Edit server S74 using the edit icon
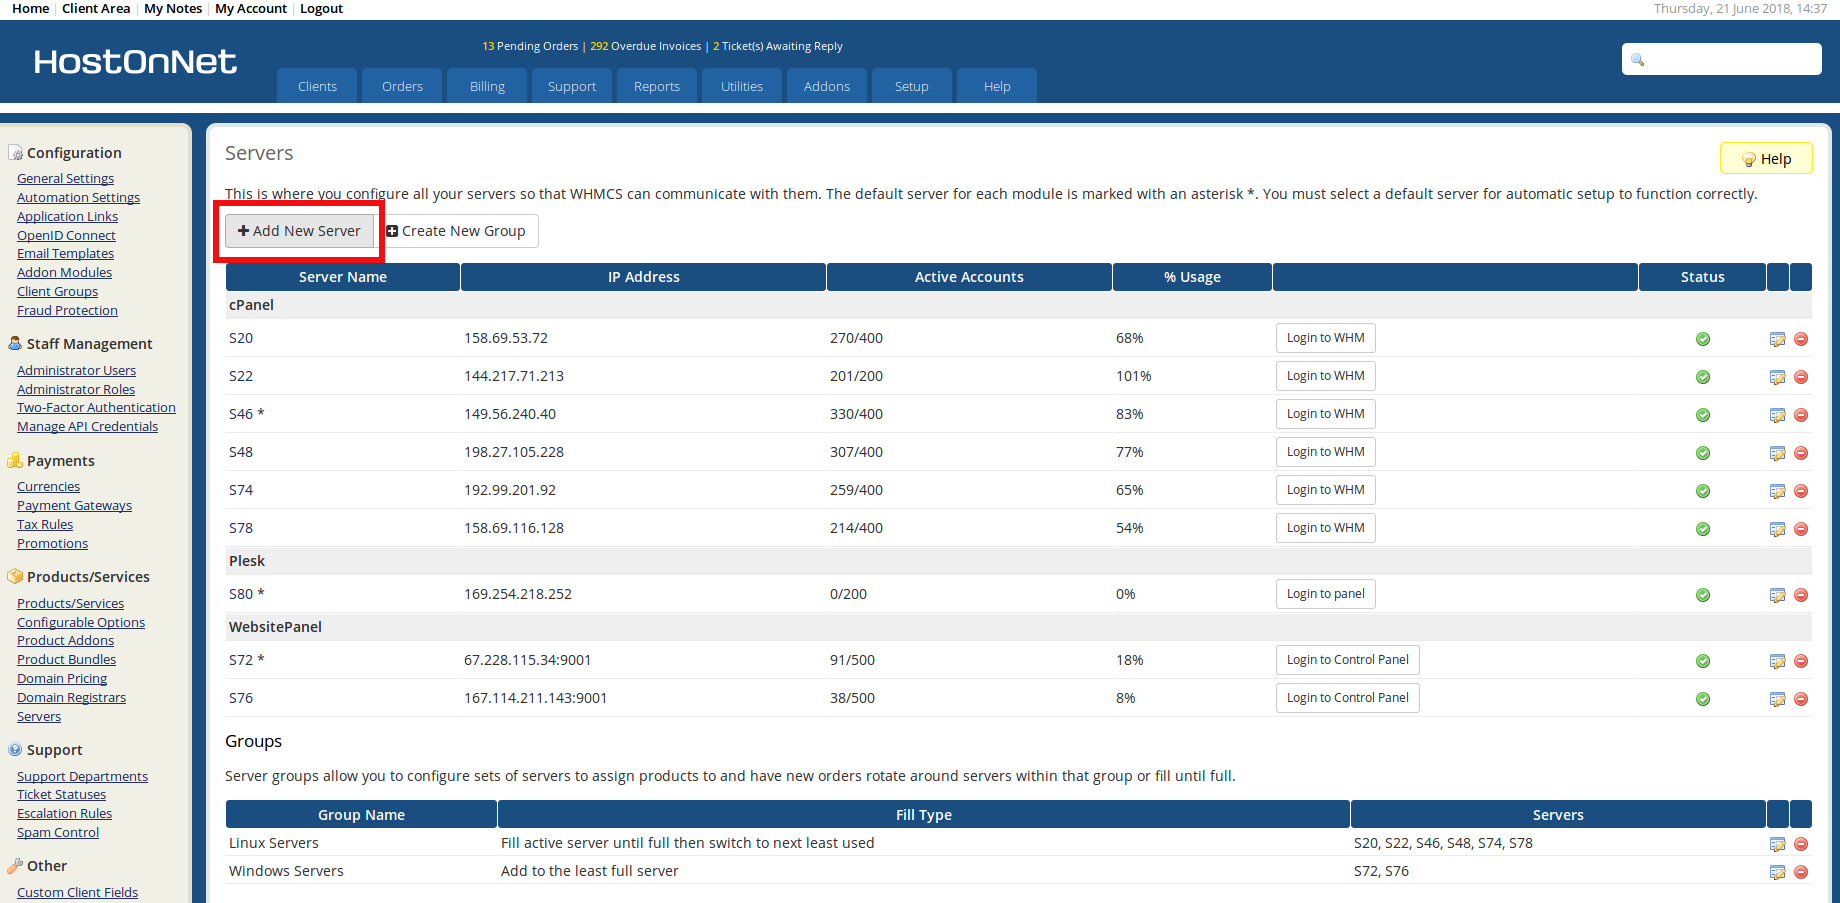 [1777, 491]
